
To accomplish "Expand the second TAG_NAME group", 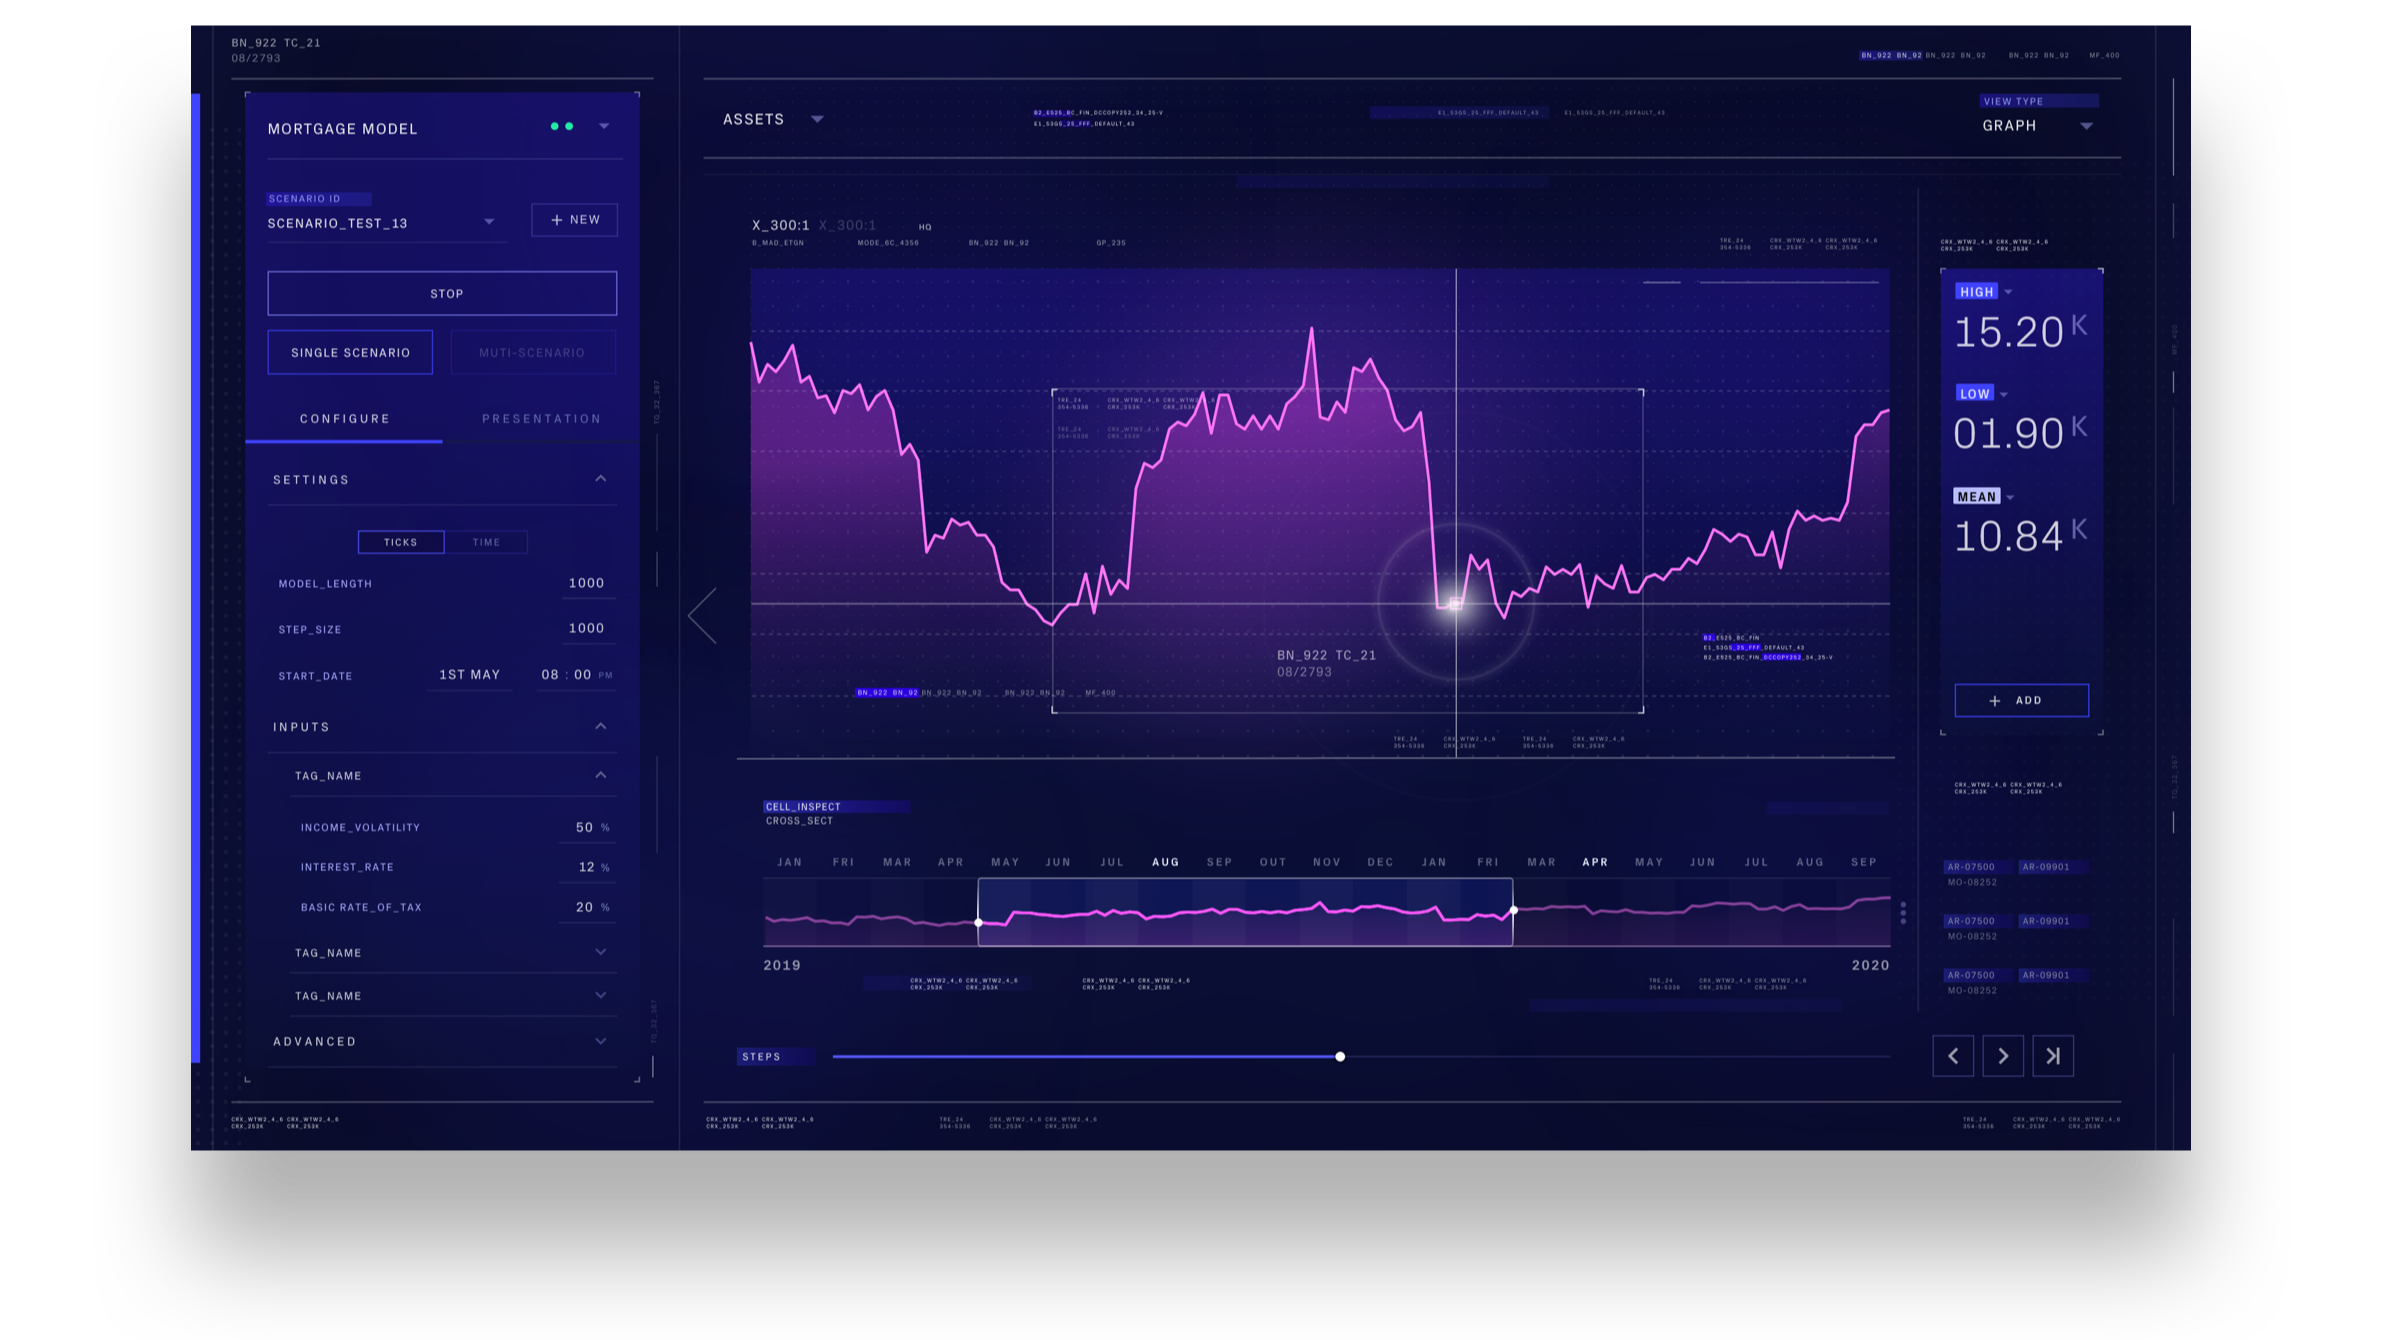I will pos(601,952).
